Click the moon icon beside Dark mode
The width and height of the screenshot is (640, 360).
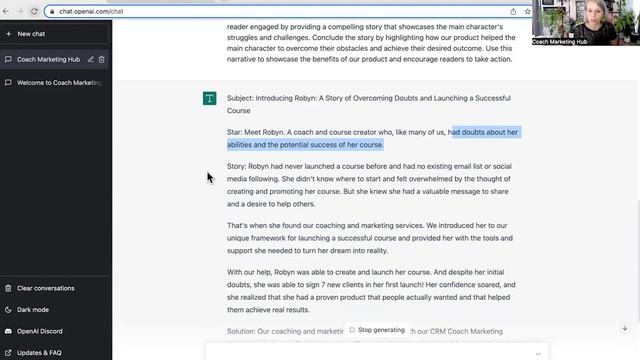[8, 310]
